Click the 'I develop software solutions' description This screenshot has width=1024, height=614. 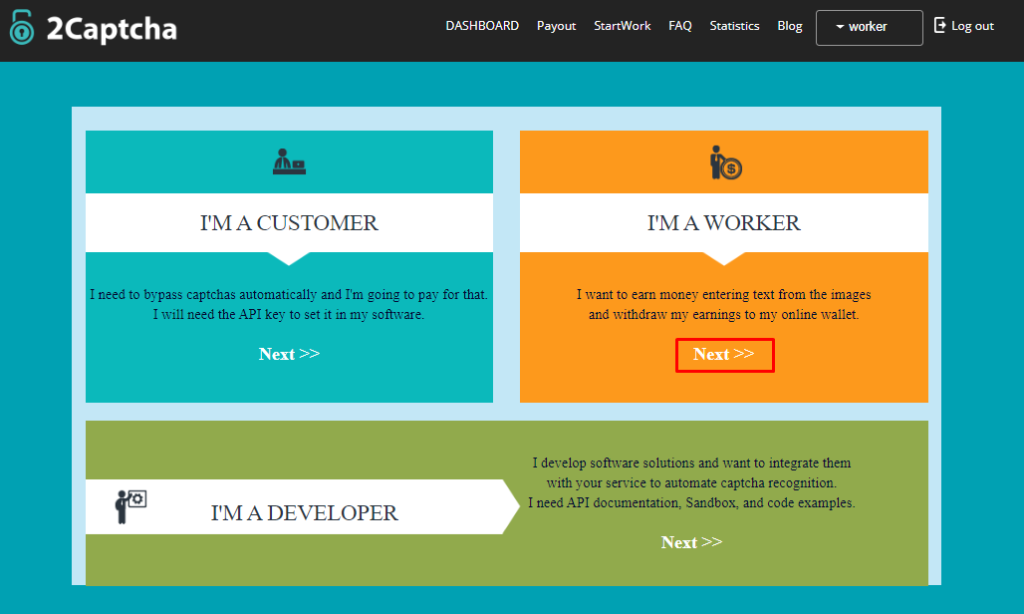pos(692,483)
